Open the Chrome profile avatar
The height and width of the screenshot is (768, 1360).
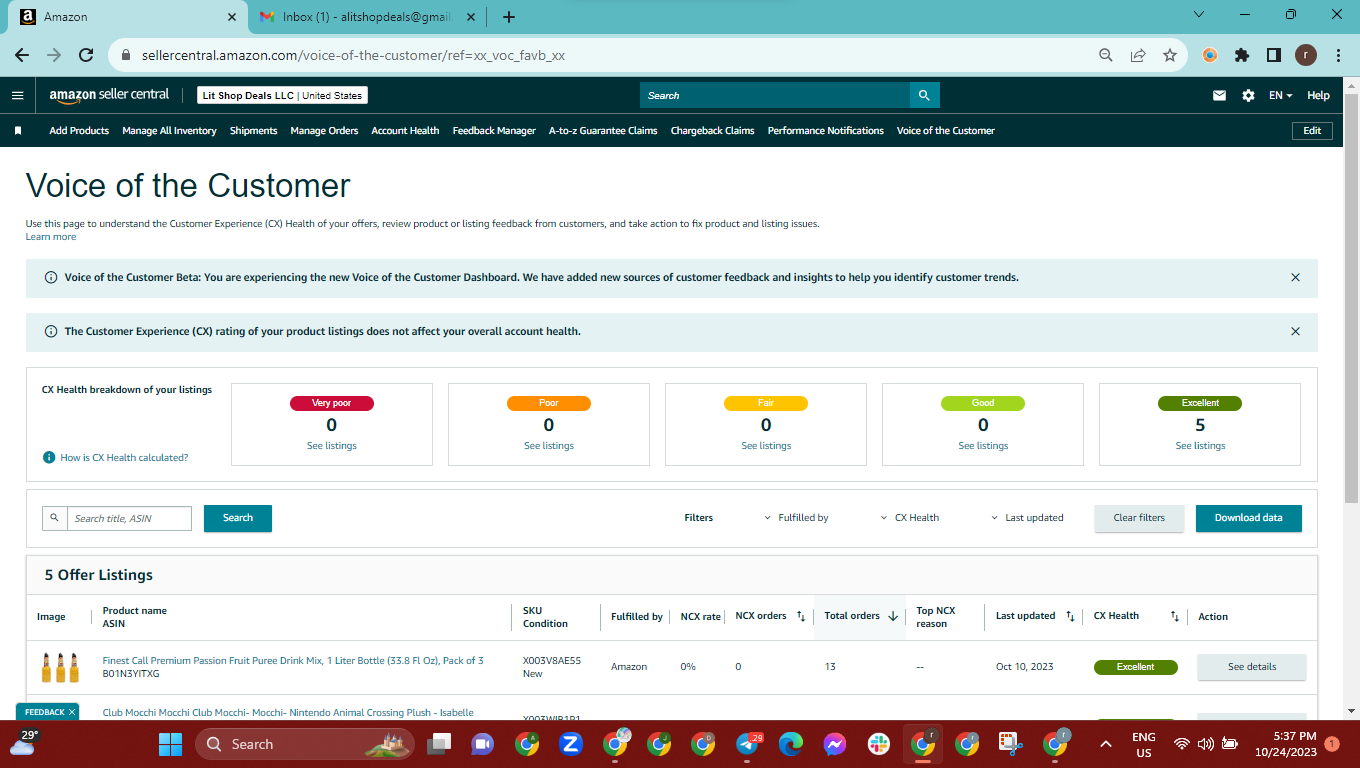pos(1306,56)
